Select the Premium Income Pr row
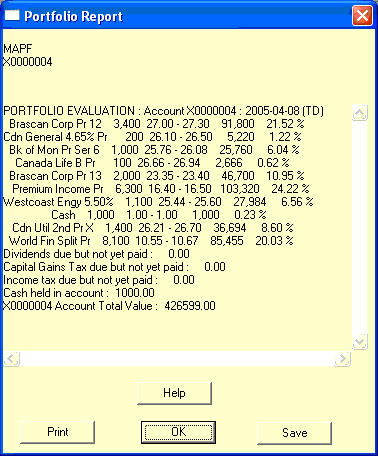The height and width of the screenshot is (456, 378). click(x=161, y=189)
